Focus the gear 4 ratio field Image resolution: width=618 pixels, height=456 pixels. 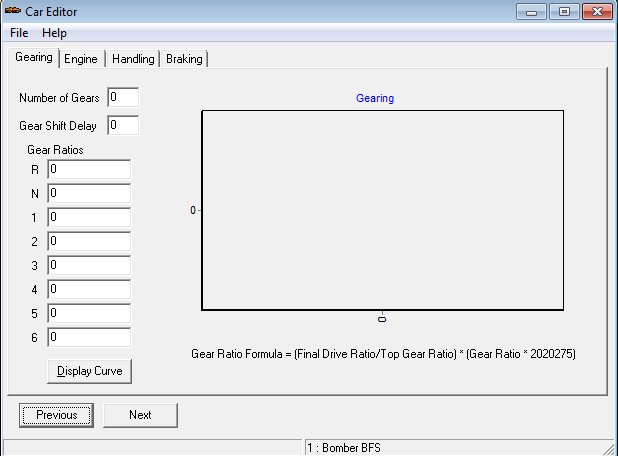pos(89,289)
